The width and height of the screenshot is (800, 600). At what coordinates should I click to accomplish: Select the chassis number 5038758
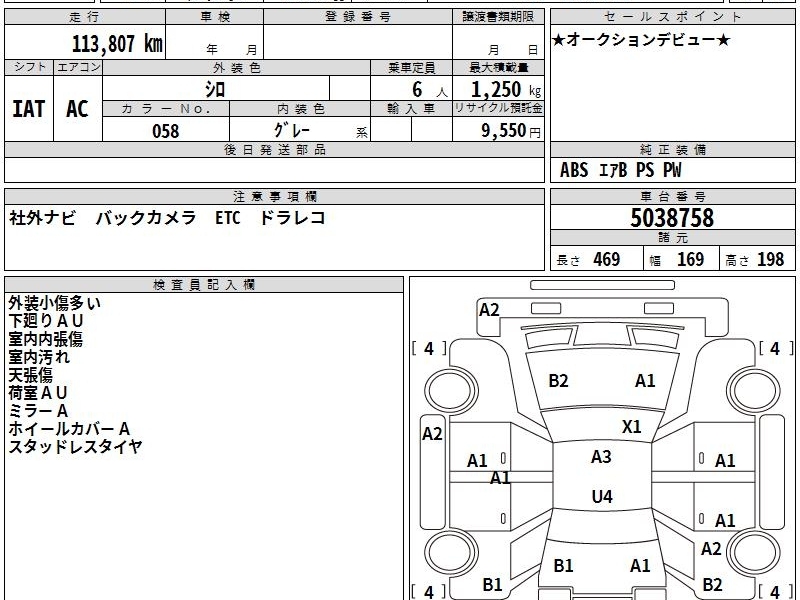[x=672, y=218]
